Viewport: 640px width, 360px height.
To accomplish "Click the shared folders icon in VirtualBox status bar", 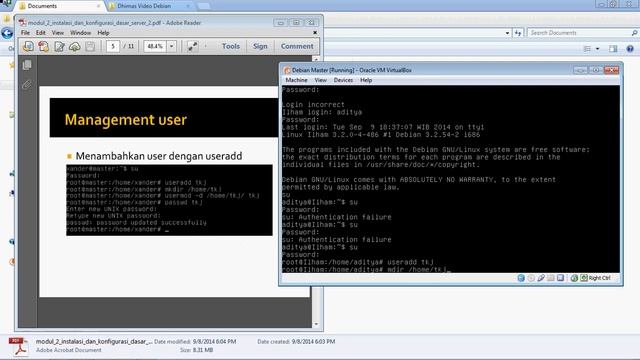I will [x=551, y=278].
